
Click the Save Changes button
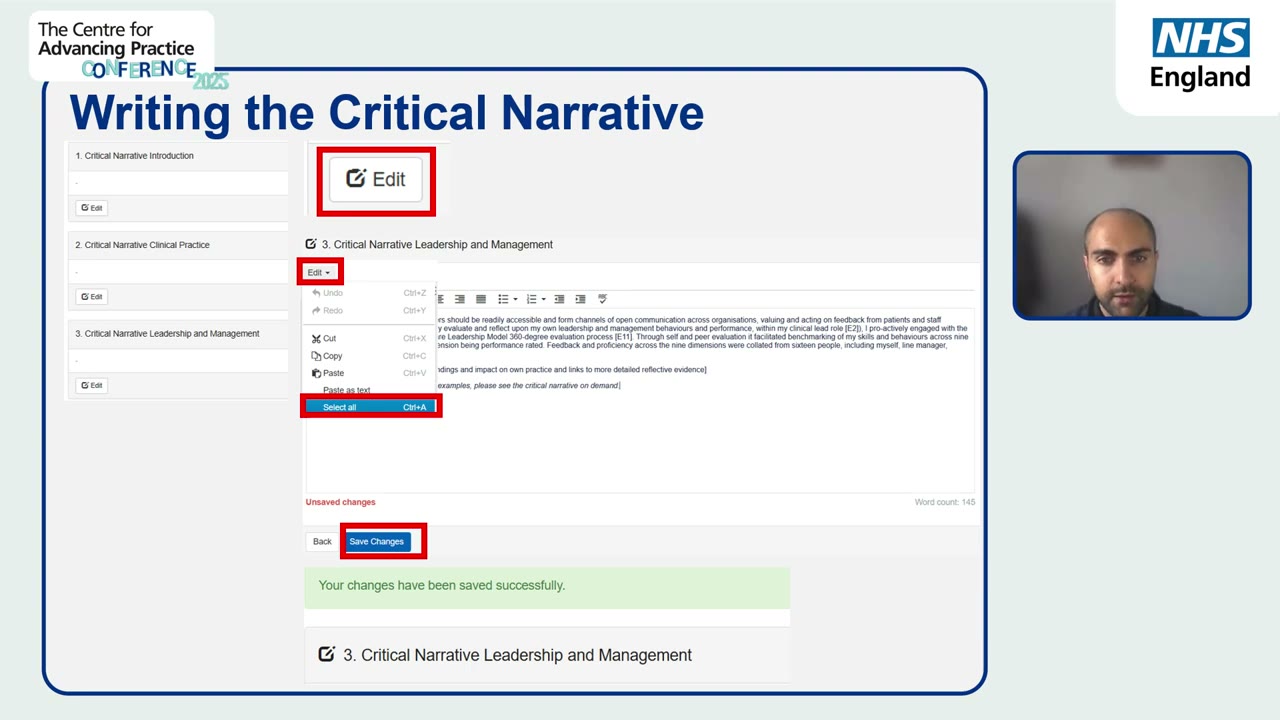coord(376,541)
